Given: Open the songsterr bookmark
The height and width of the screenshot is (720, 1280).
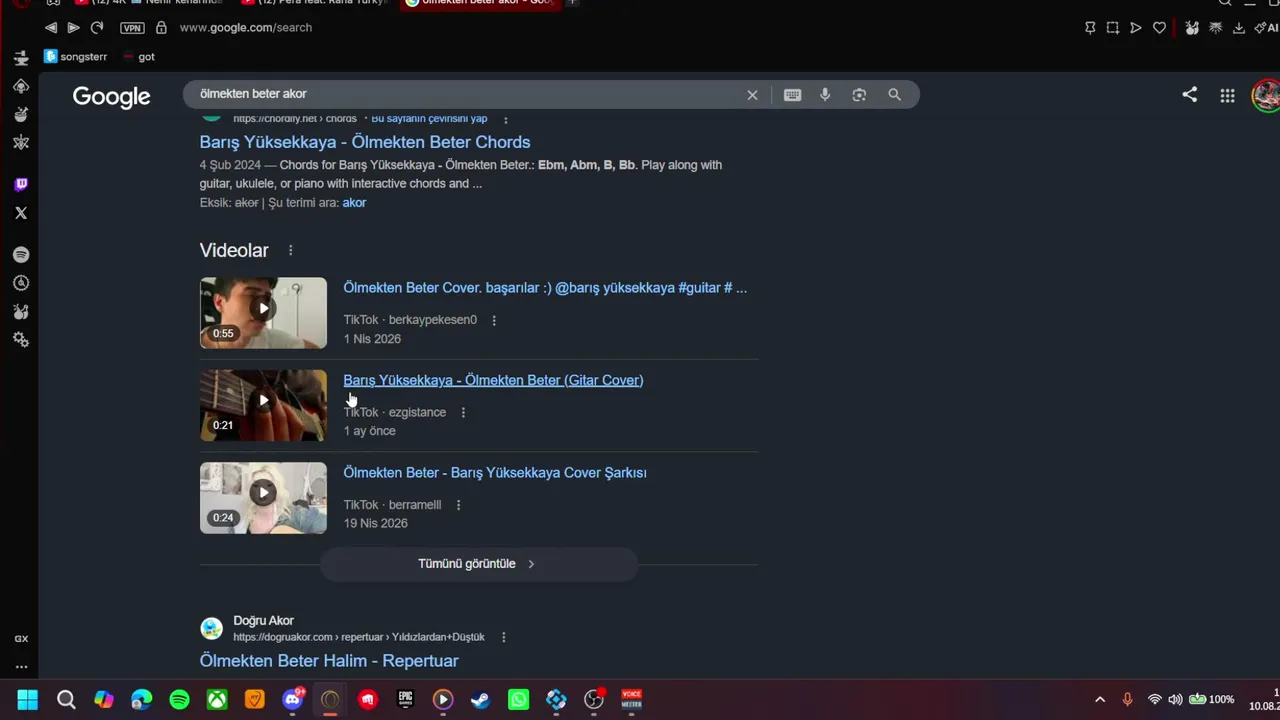Looking at the screenshot, I should tap(76, 57).
